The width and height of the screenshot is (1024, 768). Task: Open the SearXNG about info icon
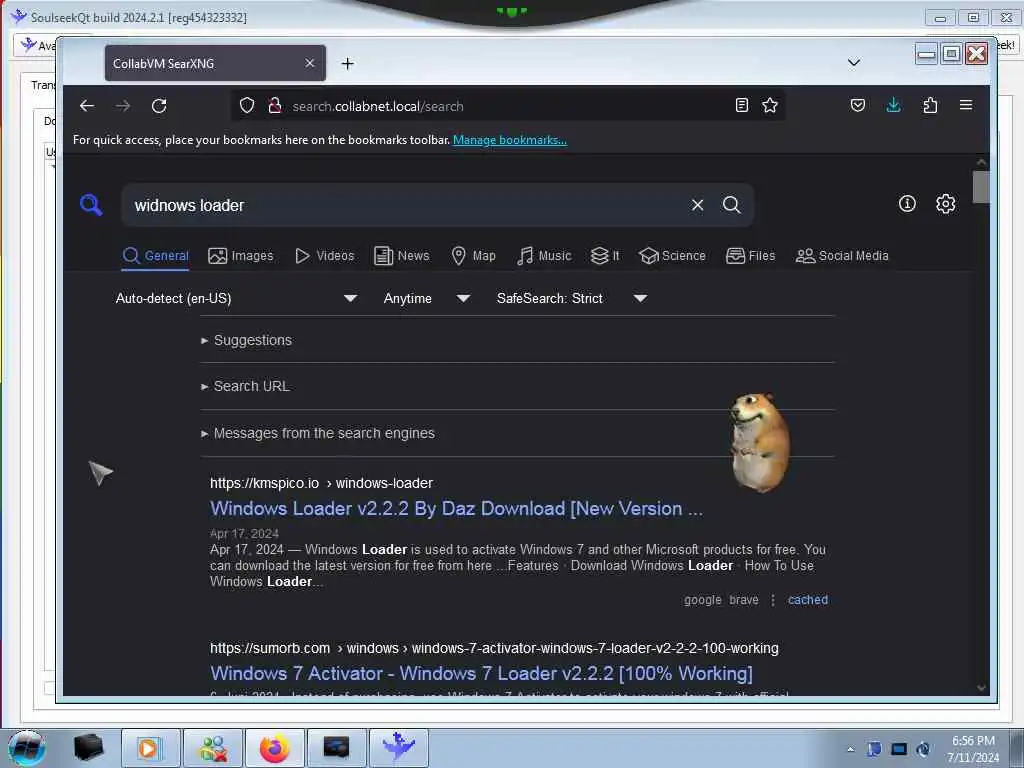pyautogui.click(x=907, y=204)
